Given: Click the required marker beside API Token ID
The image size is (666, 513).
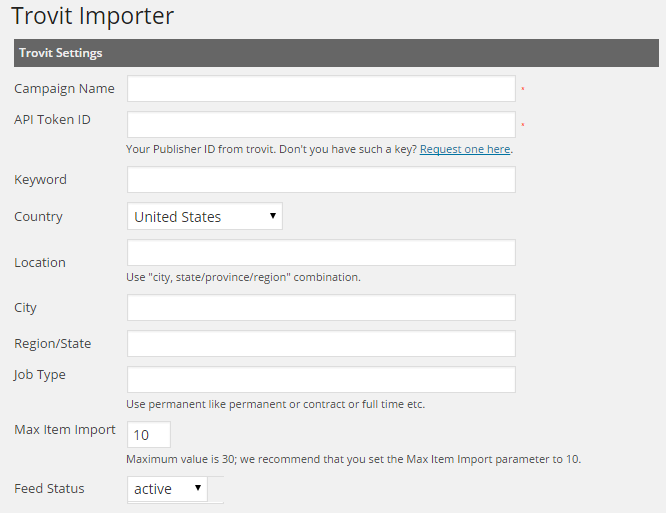Looking at the screenshot, I should pyautogui.click(x=523, y=126).
